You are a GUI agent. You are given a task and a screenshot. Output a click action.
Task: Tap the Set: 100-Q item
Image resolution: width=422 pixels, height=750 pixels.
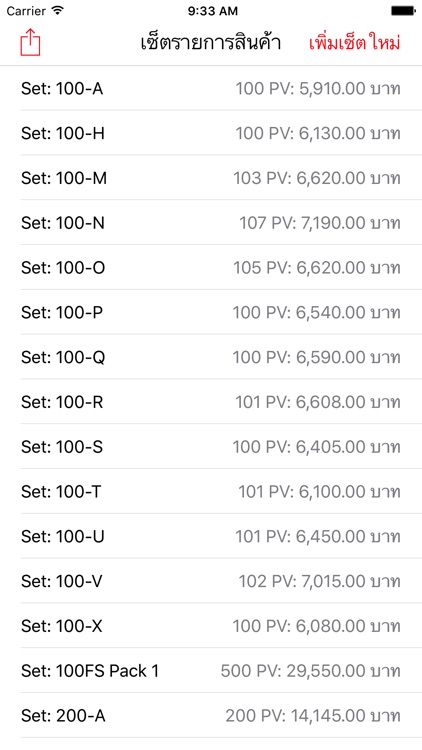point(211,357)
